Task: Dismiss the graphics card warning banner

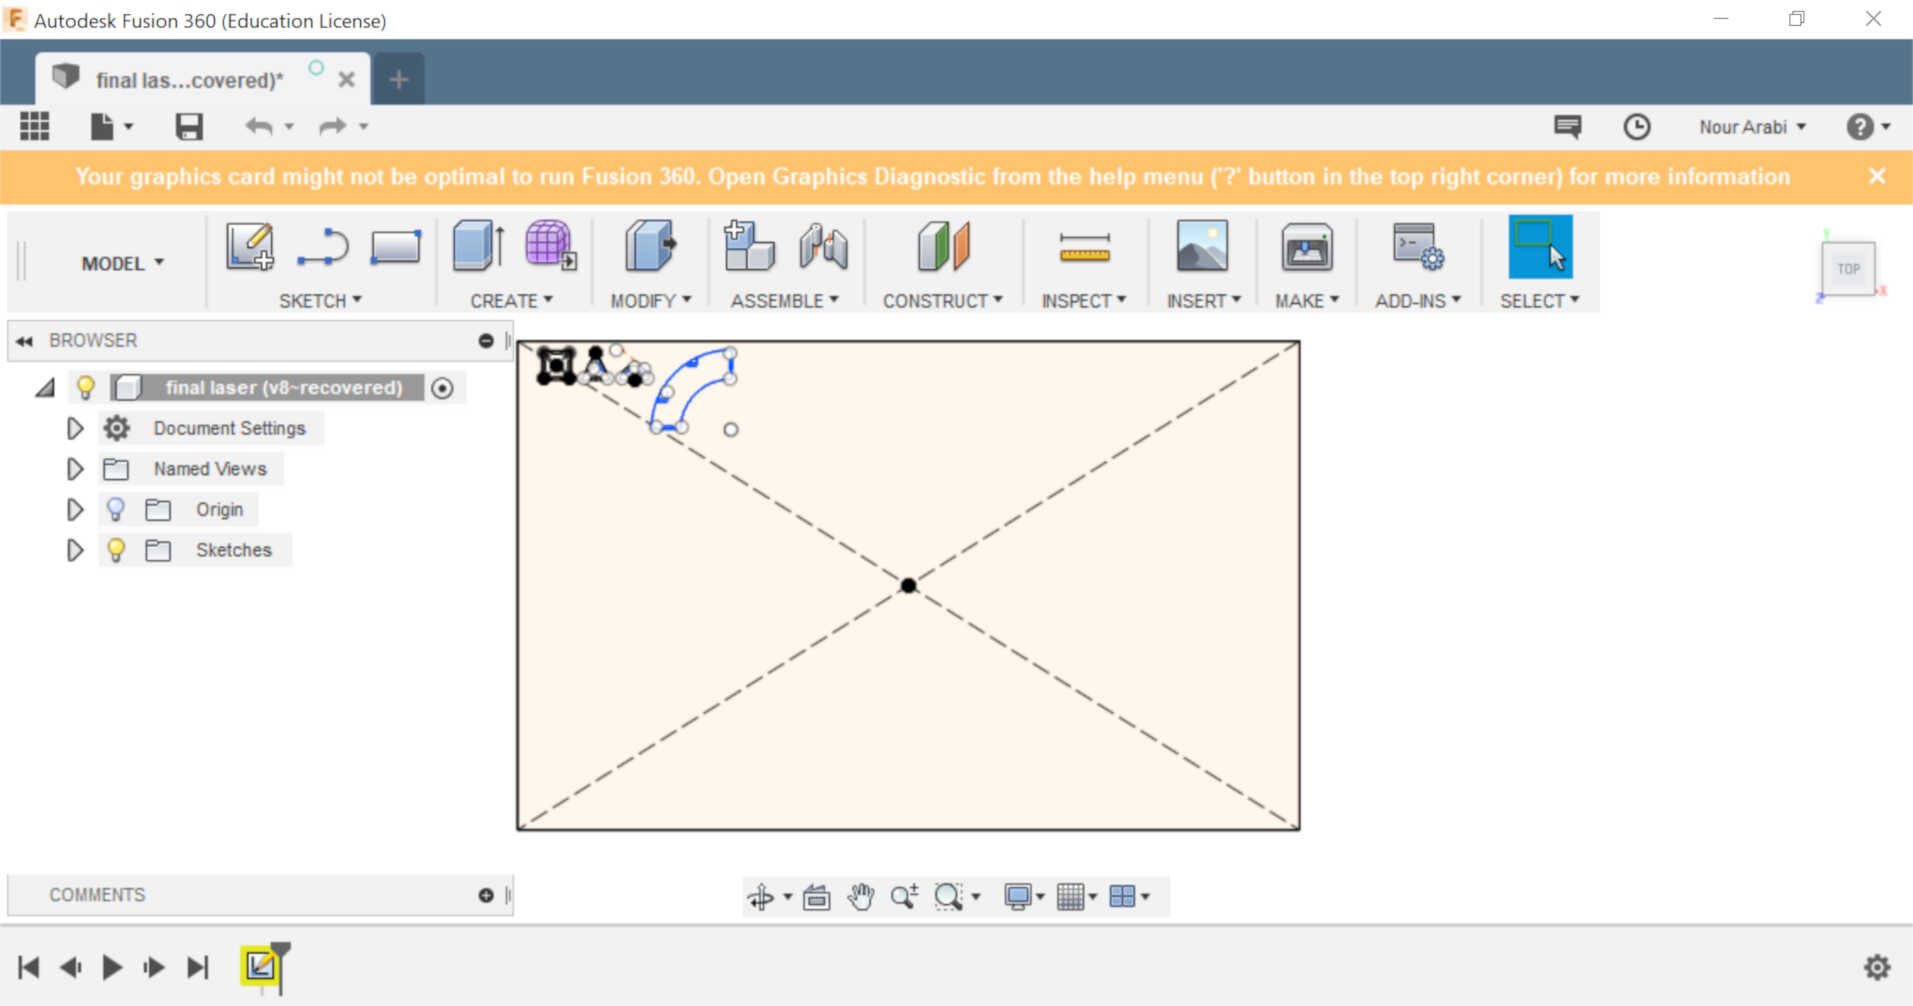Action: (1877, 176)
